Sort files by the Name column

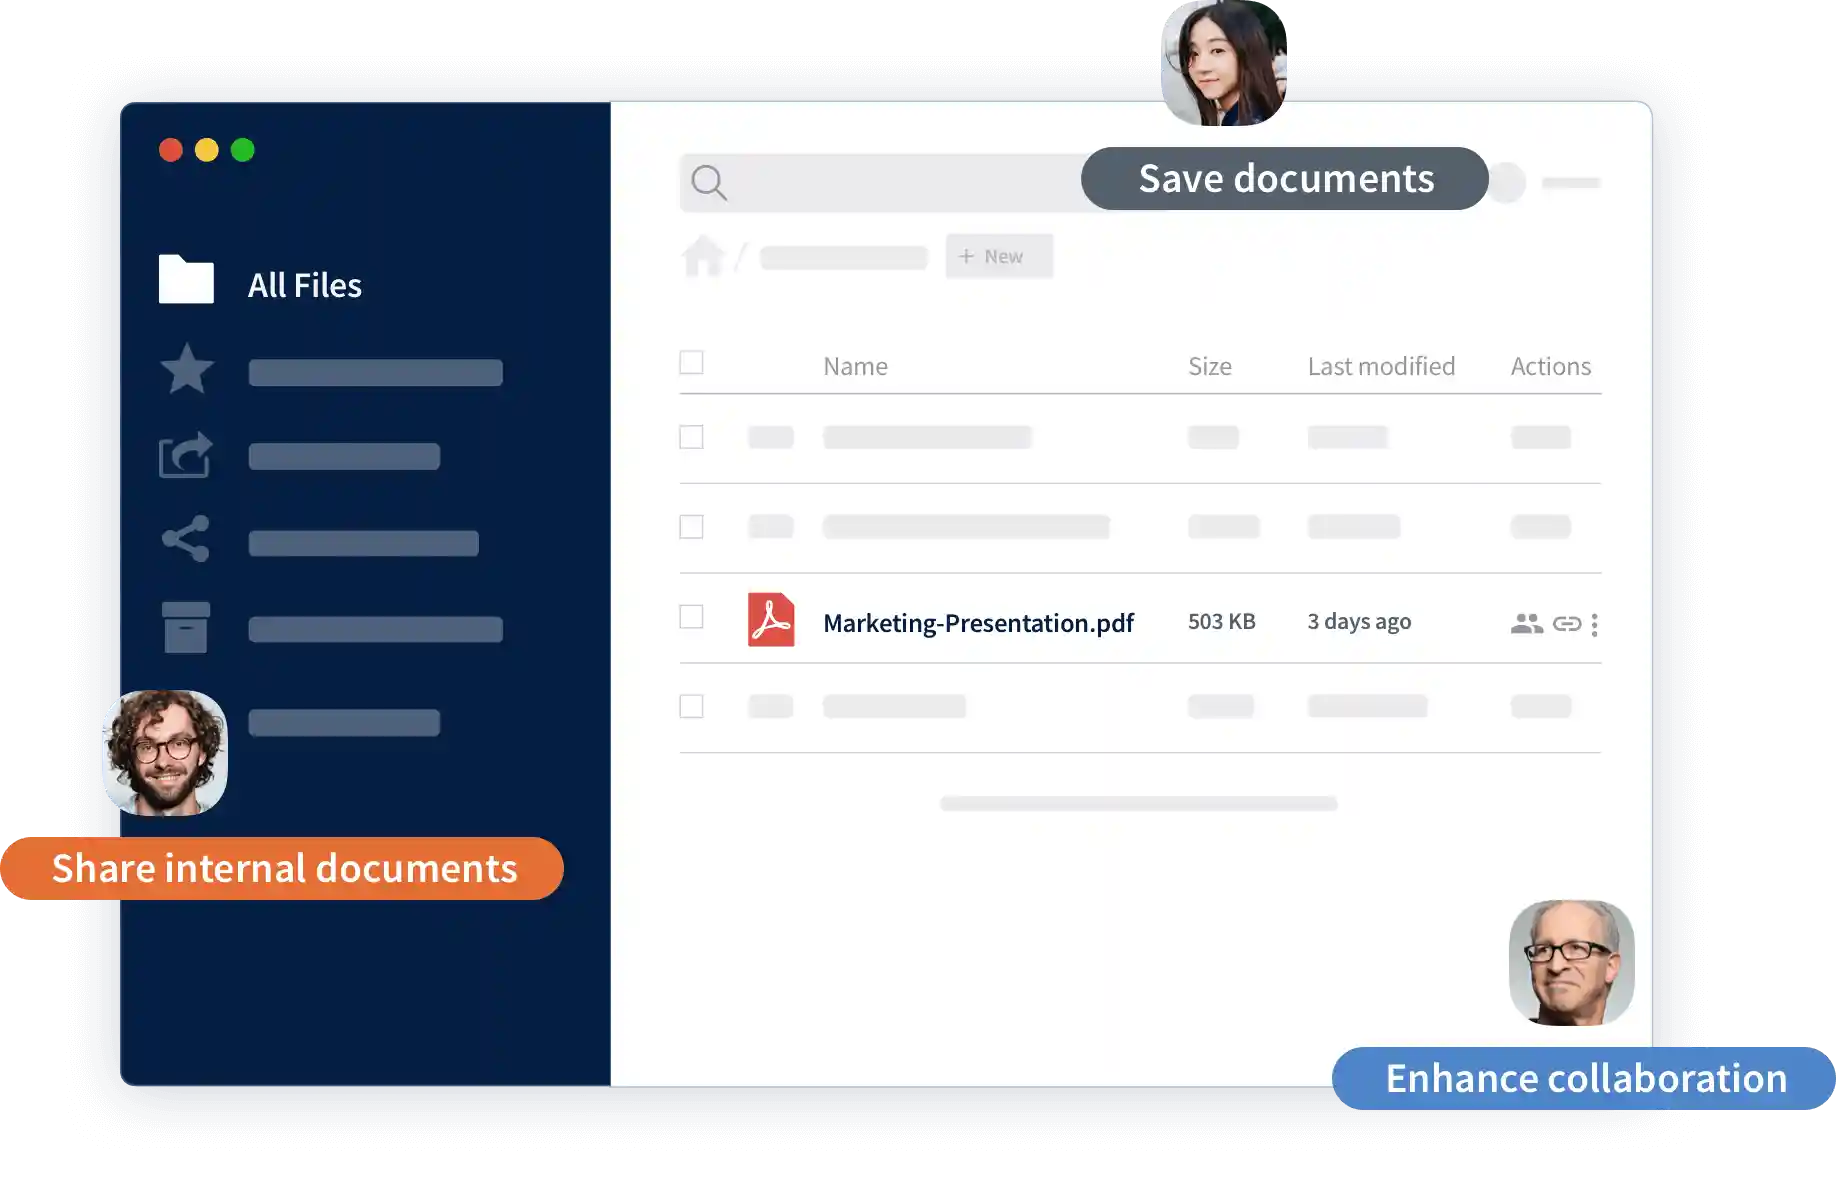pyautogui.click(x=855, y=365)
